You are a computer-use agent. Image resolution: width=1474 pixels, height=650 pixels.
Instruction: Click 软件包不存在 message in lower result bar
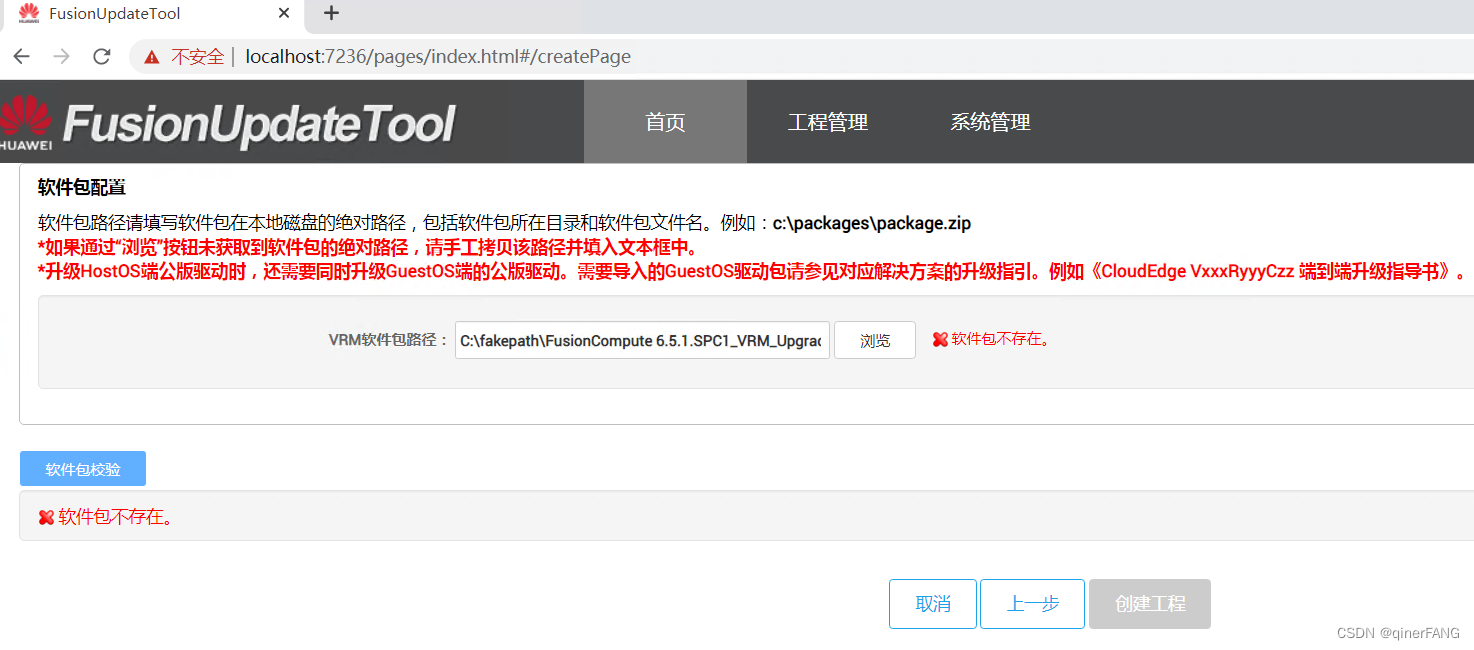(x=115, y=517)
